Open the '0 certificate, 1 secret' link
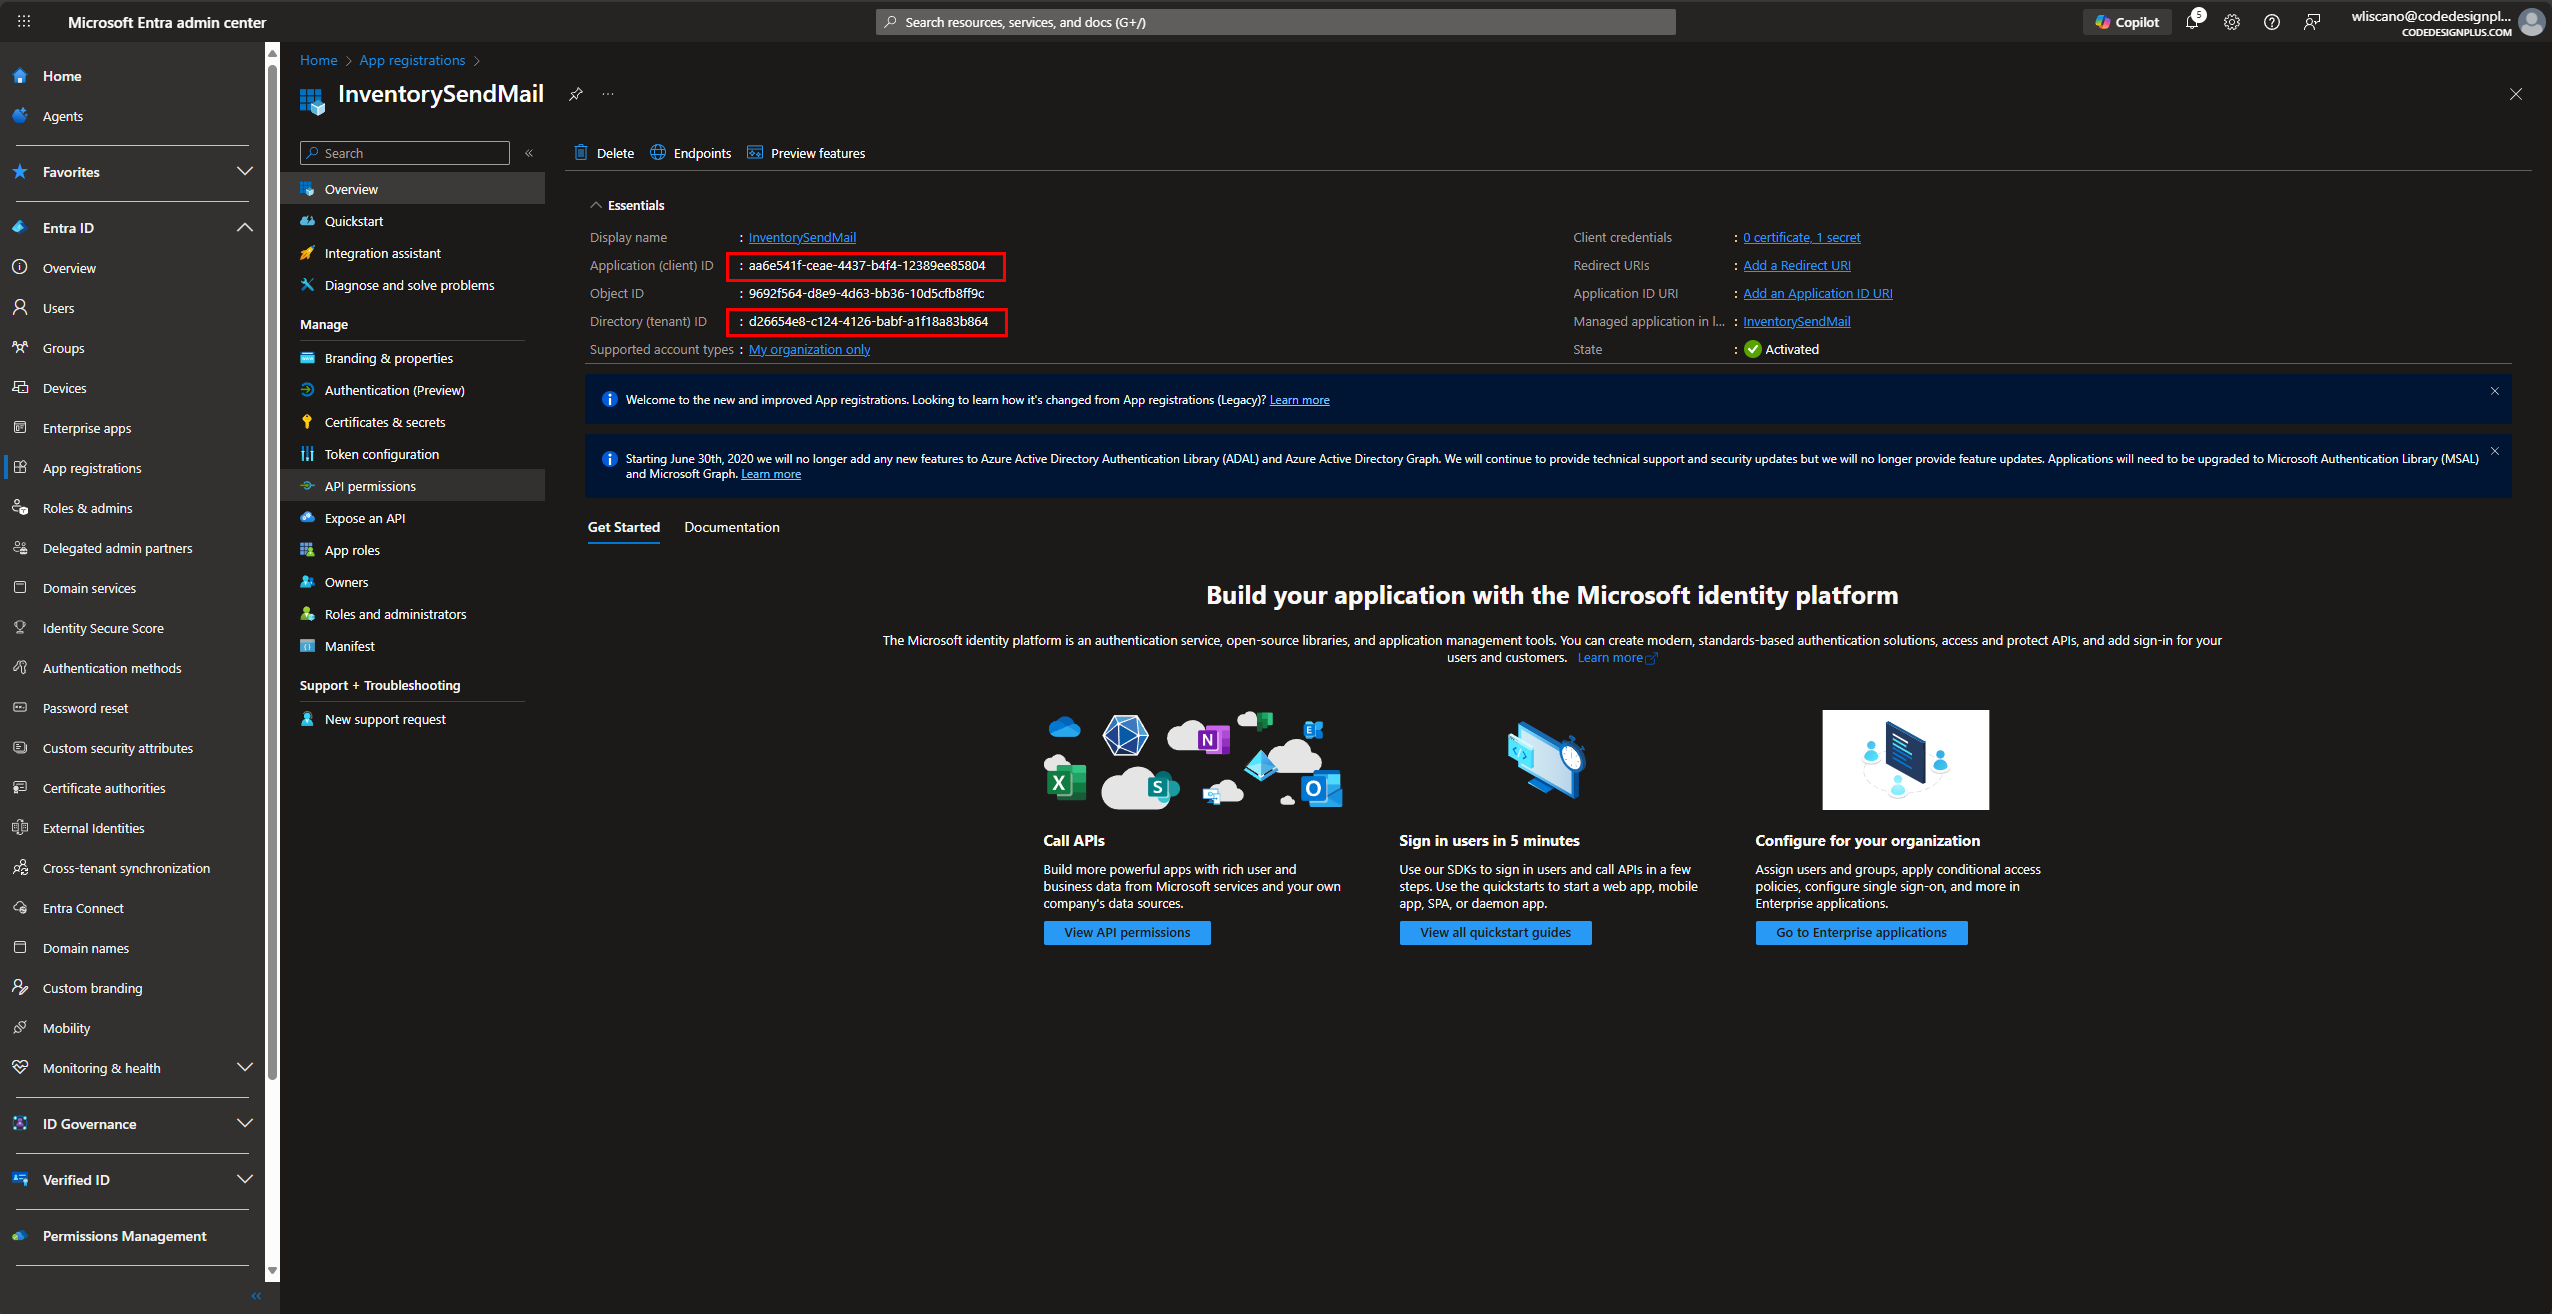The image size is (2552, 1314). (x=1802, y=237)
